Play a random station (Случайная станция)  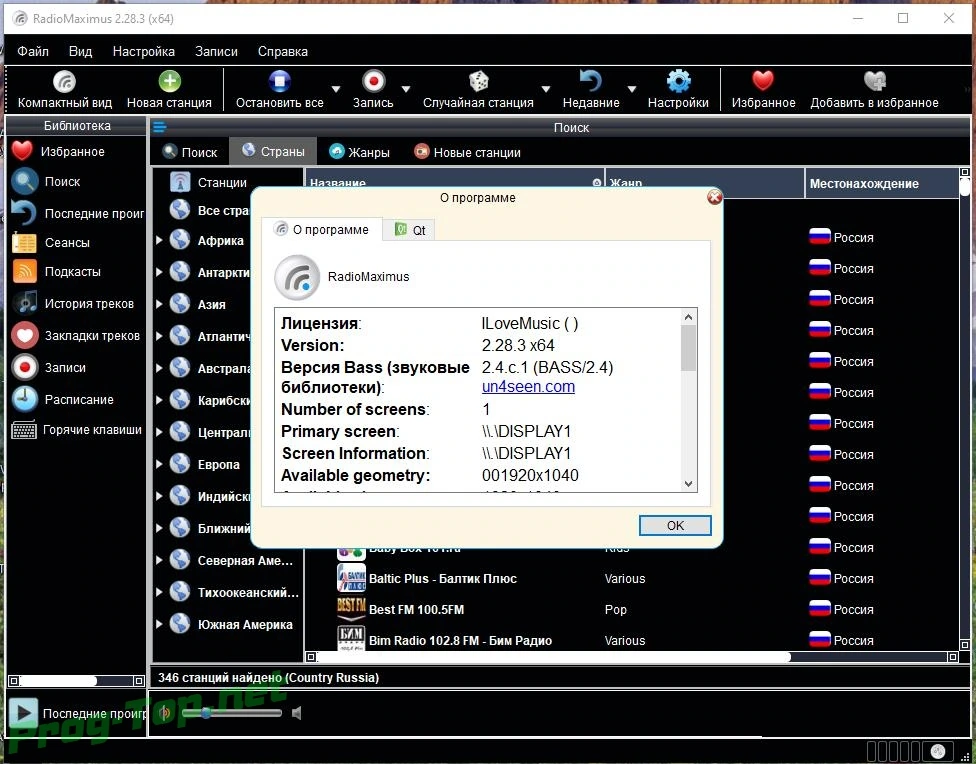pyautogui.click(x=478, y=90)
